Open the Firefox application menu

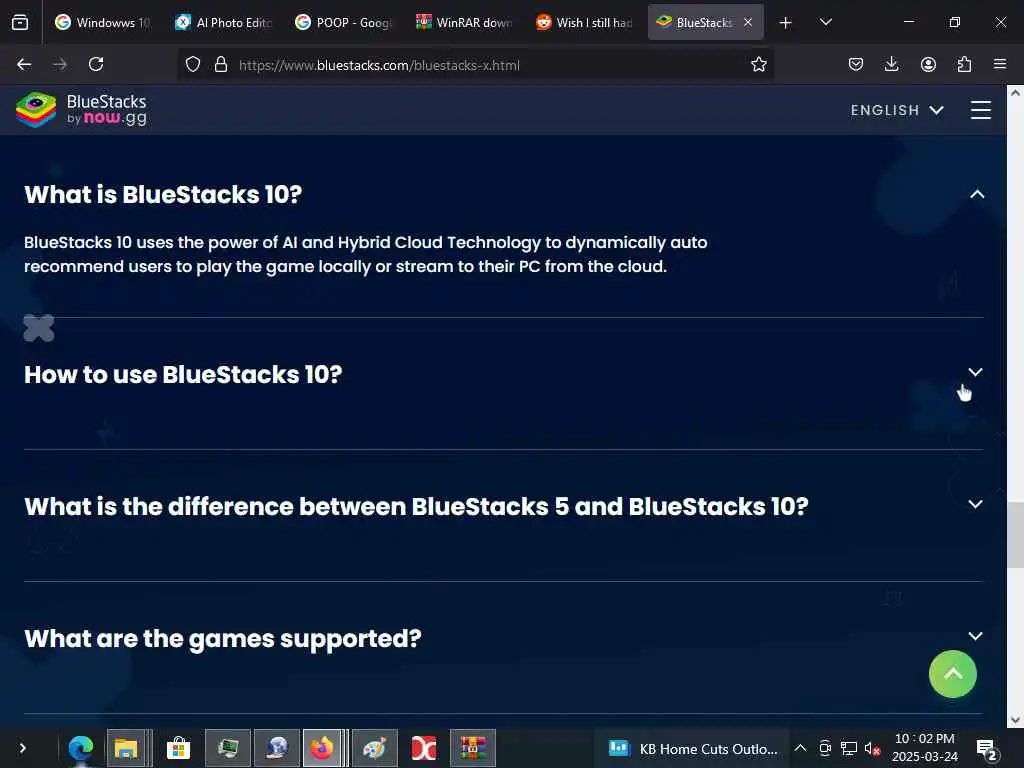pyautogui.click(x=1000, y=64)
